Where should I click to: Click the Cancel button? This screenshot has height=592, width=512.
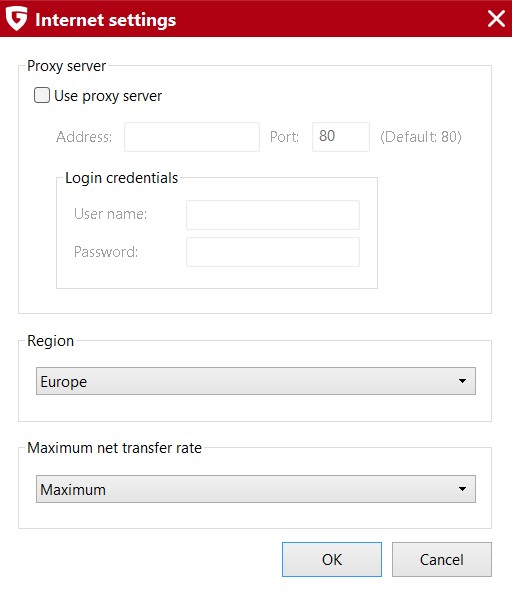click(x=442, y=560)
